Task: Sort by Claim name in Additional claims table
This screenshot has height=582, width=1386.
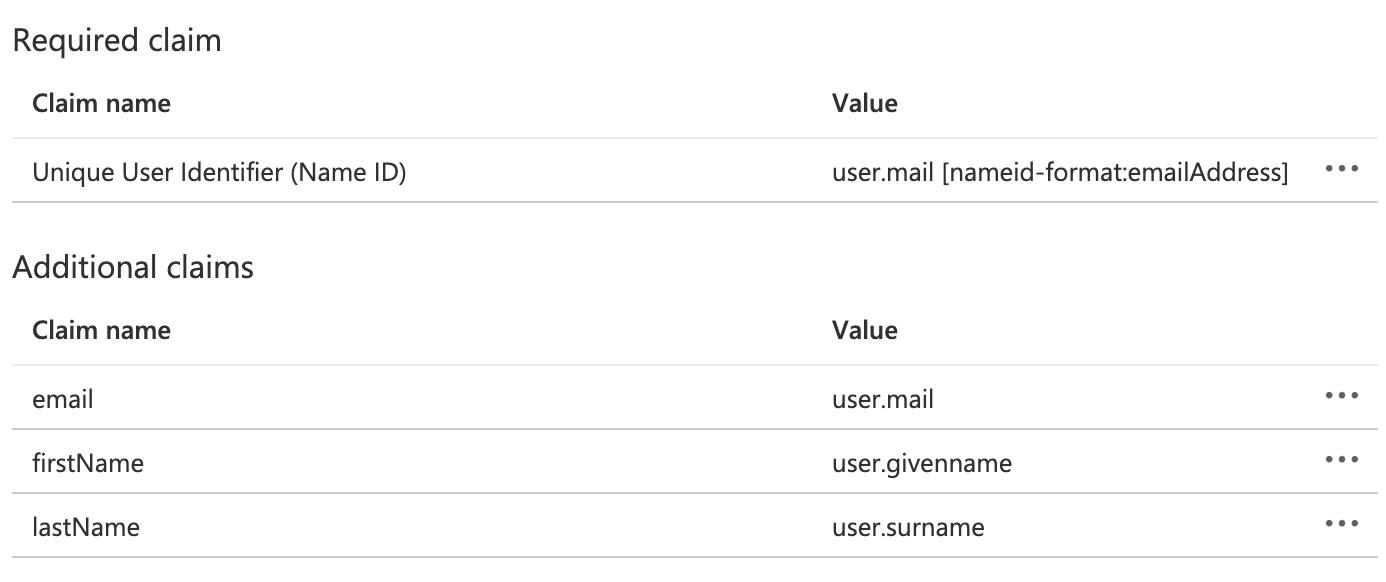Action: point(101,330)
